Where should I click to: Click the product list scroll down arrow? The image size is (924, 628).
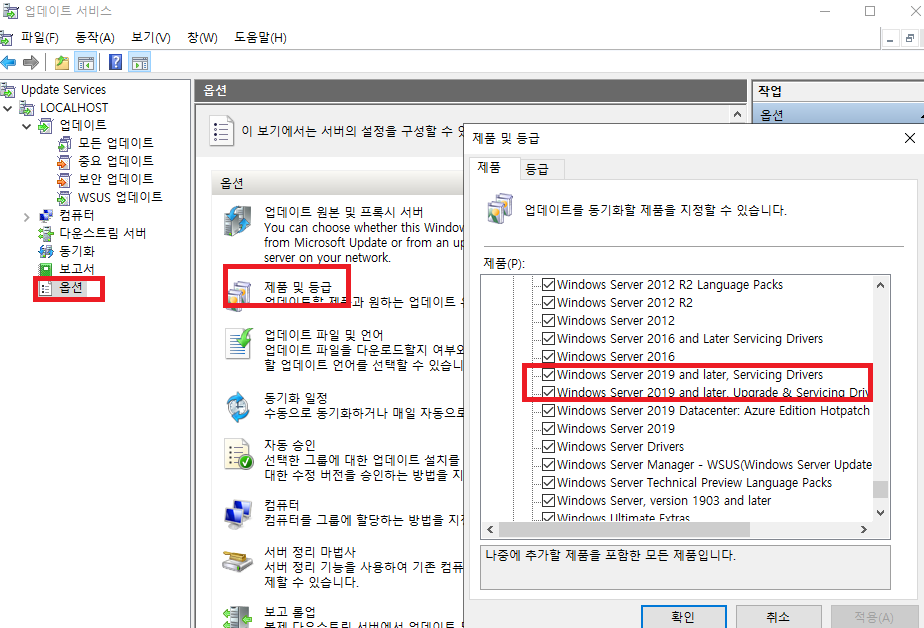[x=880, y=513]
